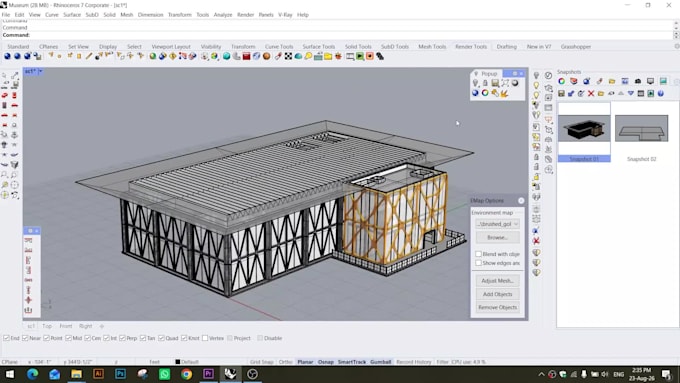The image size is (680, 383).
Task: Switch to the Grasshopper toolbar tab
Action: pyautogui.click(x=575, y=46)
